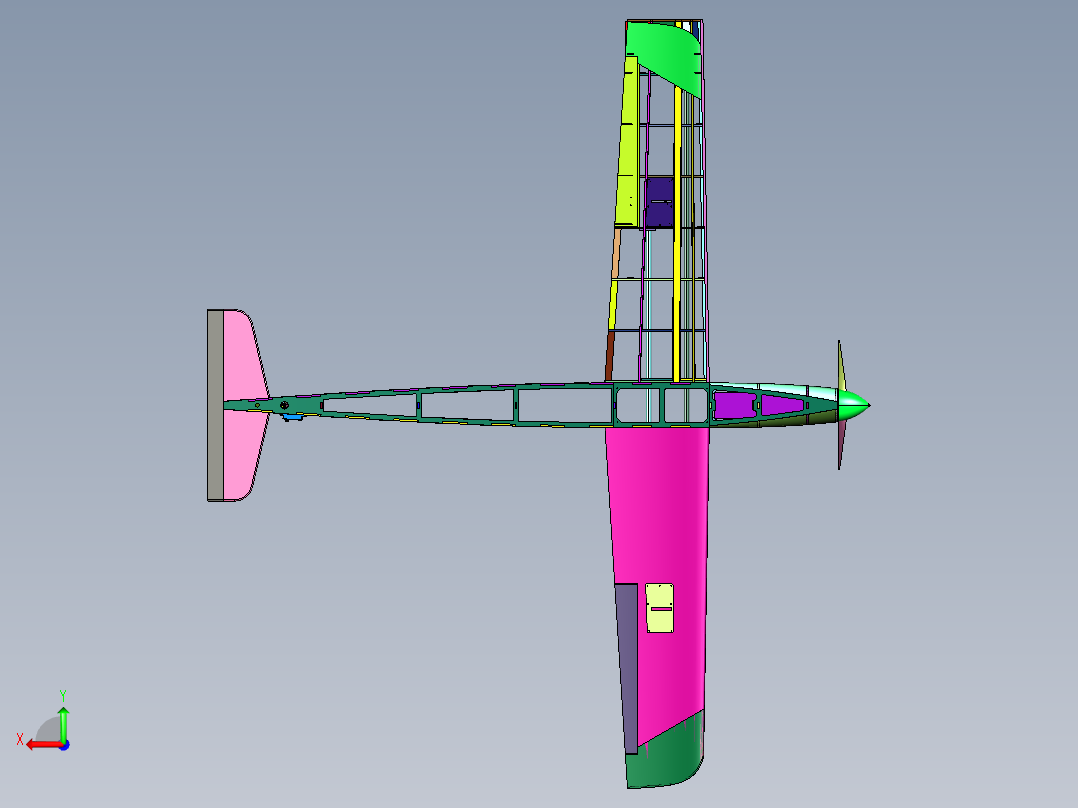Image resolution: width=1078 pixels, height=808 pixels.
Task: Select the gray elevator at the tail
Action: [x=215, y=405]
